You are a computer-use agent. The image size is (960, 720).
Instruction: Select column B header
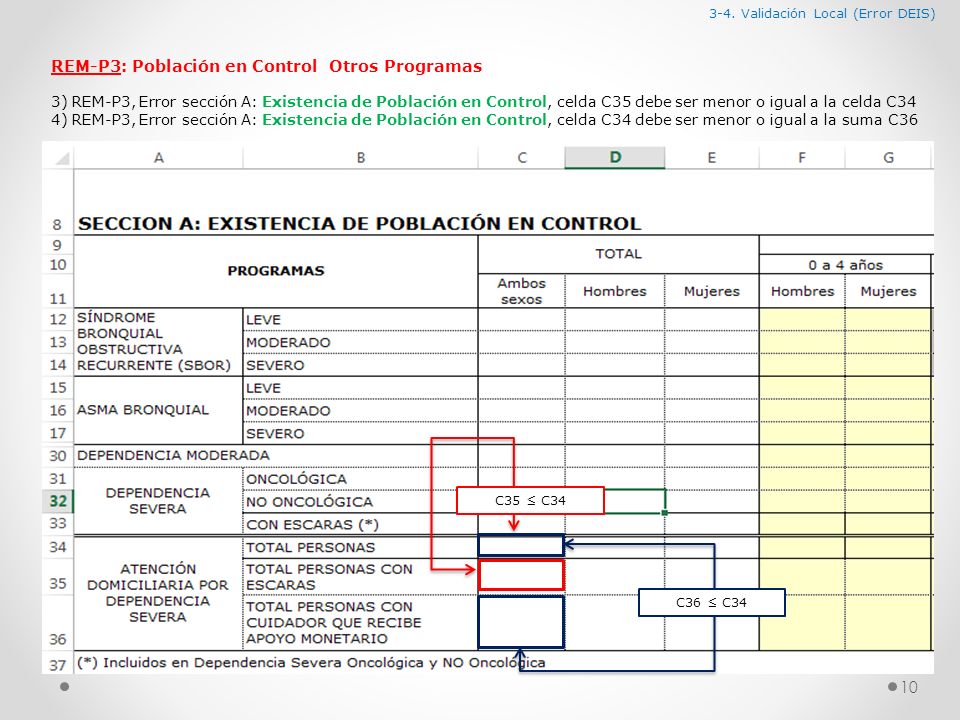pyautogui.click(x=361, y=158)
